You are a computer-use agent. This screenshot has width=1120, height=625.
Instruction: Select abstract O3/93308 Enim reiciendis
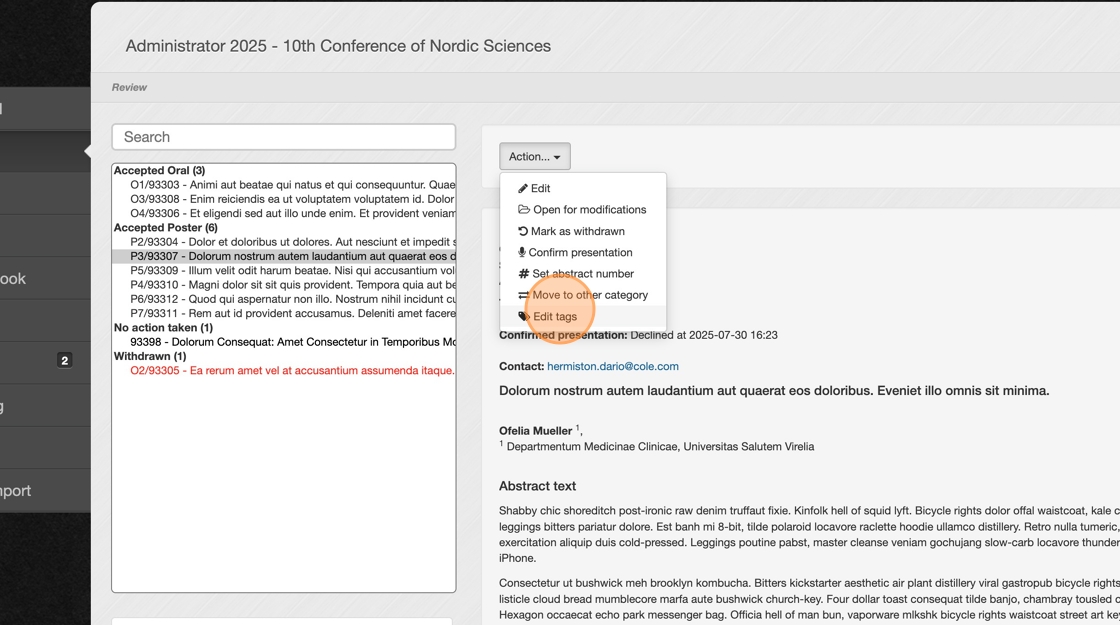coord(284,199)
